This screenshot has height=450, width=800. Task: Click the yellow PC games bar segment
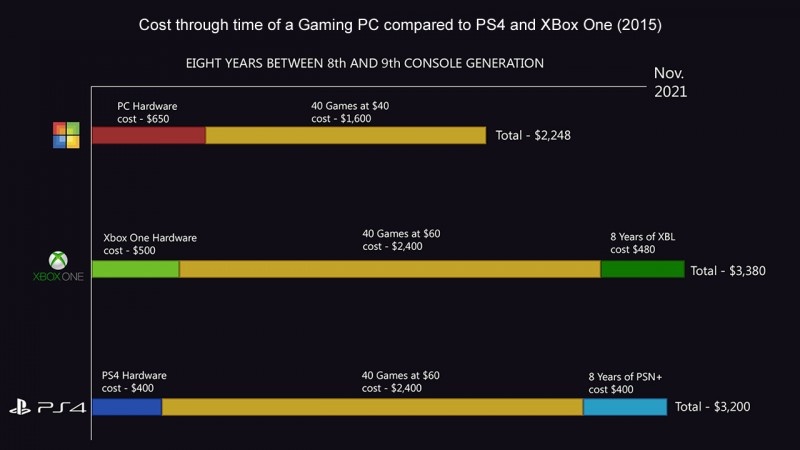click(x=345, y=135)
